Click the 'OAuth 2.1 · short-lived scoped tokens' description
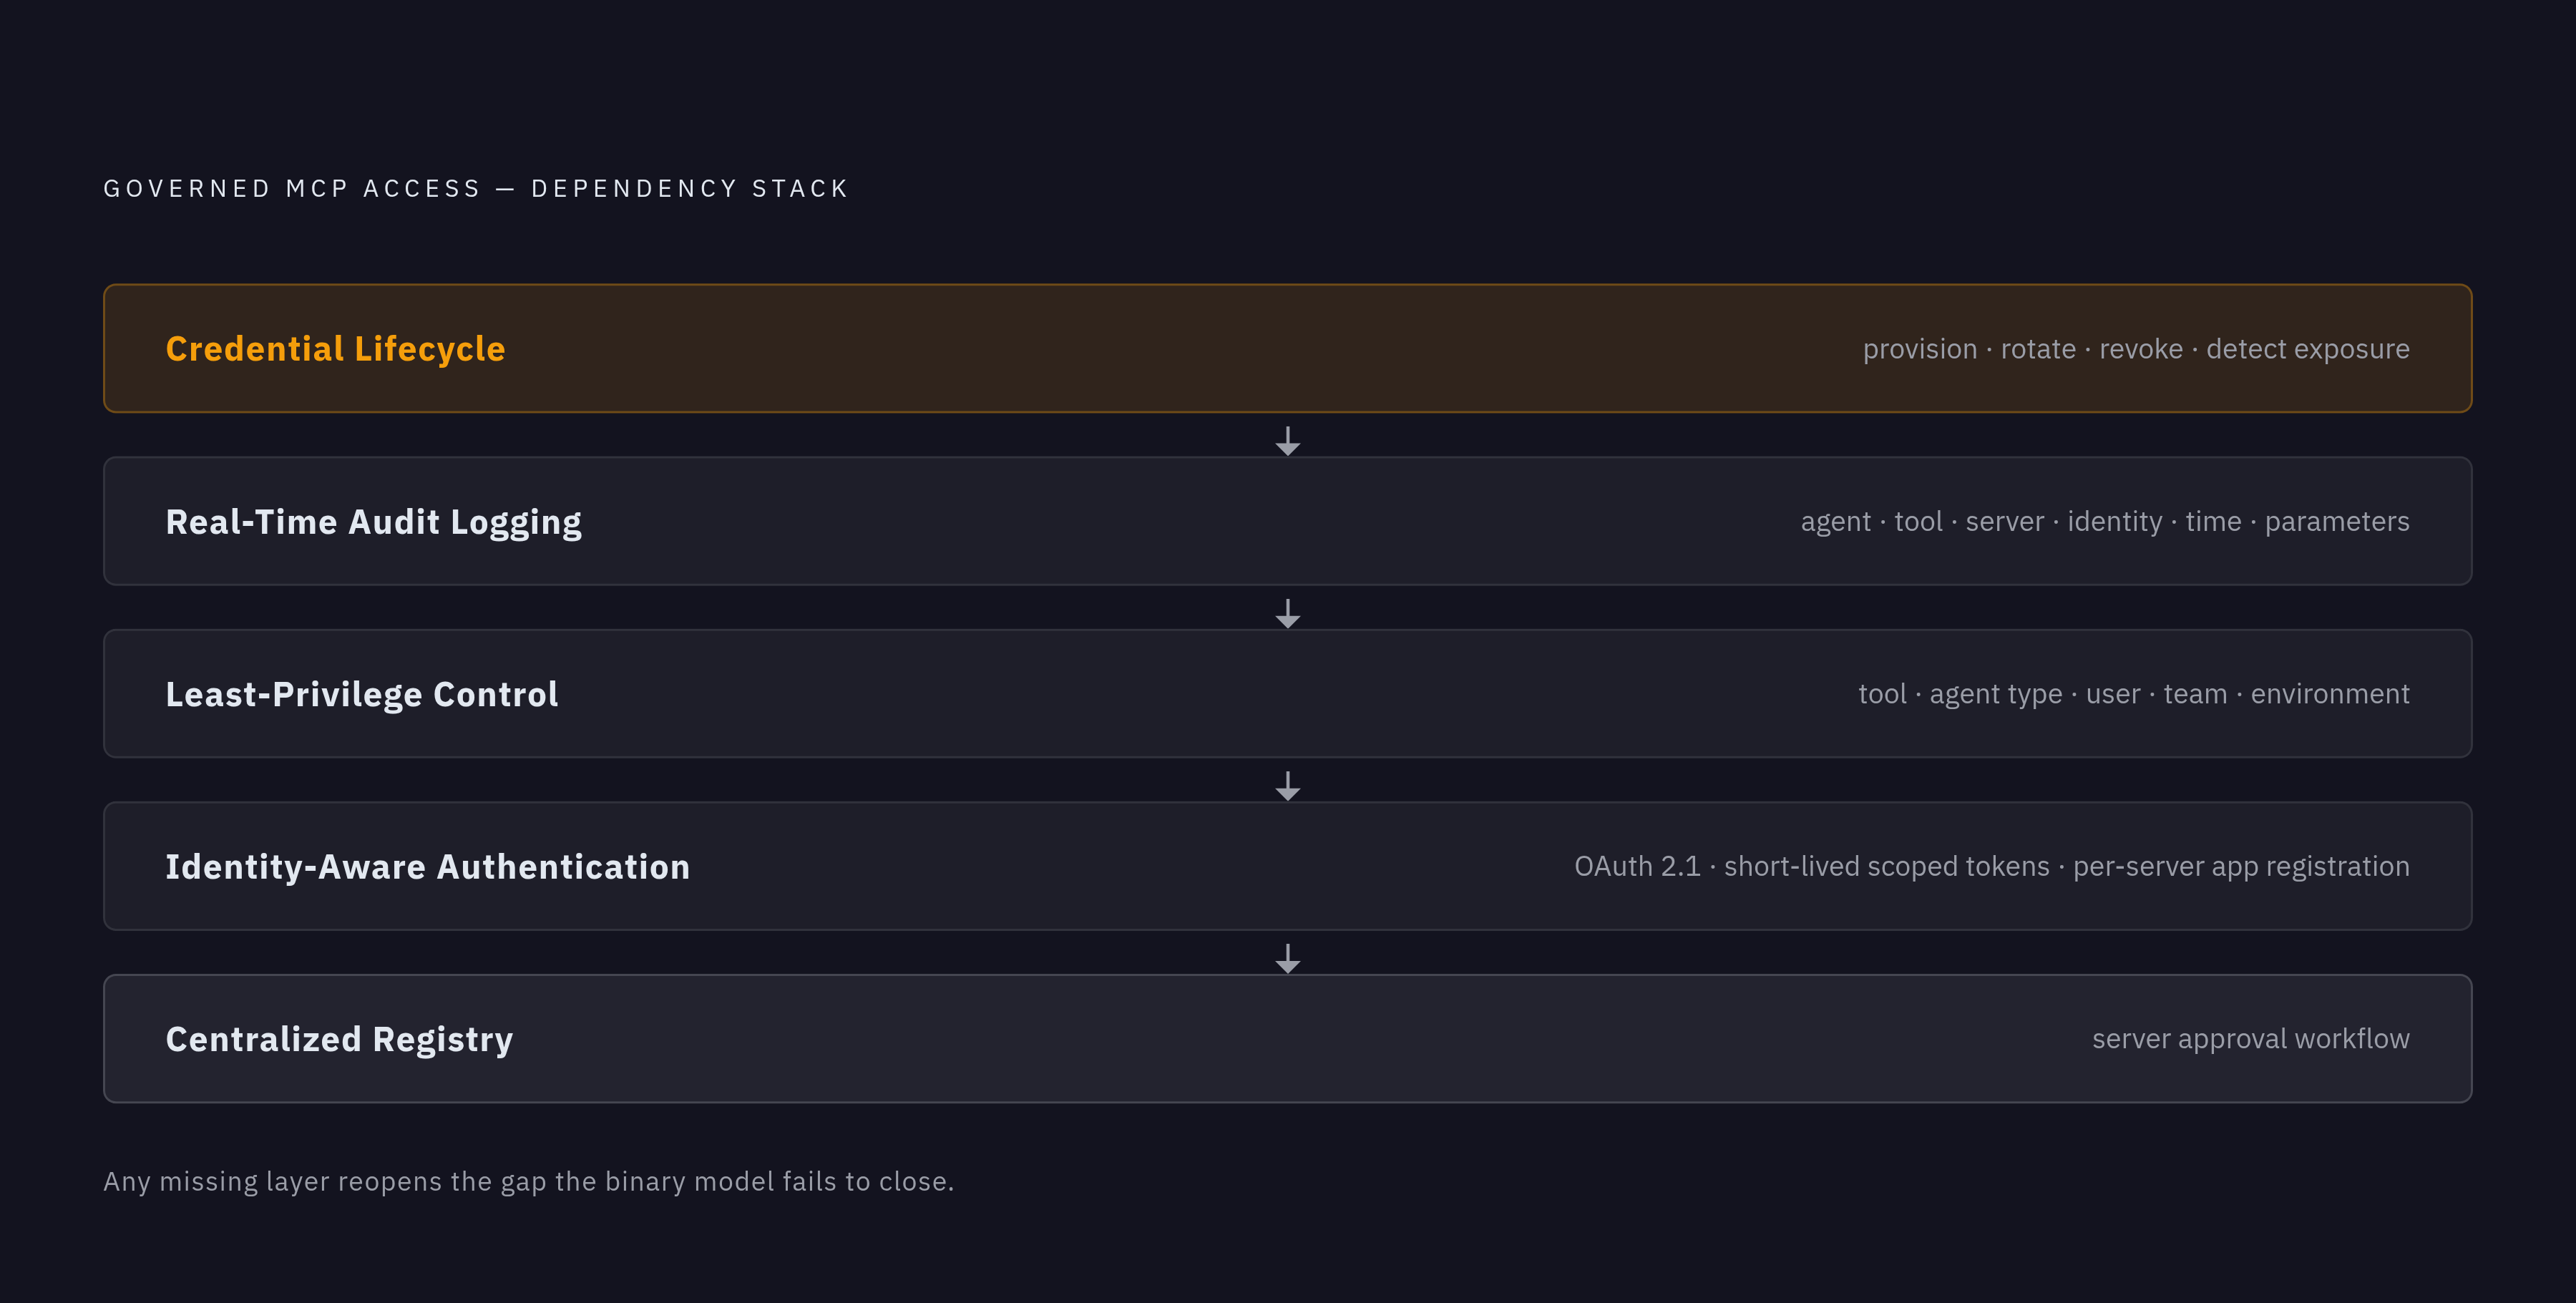Viewport: 2576px width, 1303px height. pos(1992,867)
